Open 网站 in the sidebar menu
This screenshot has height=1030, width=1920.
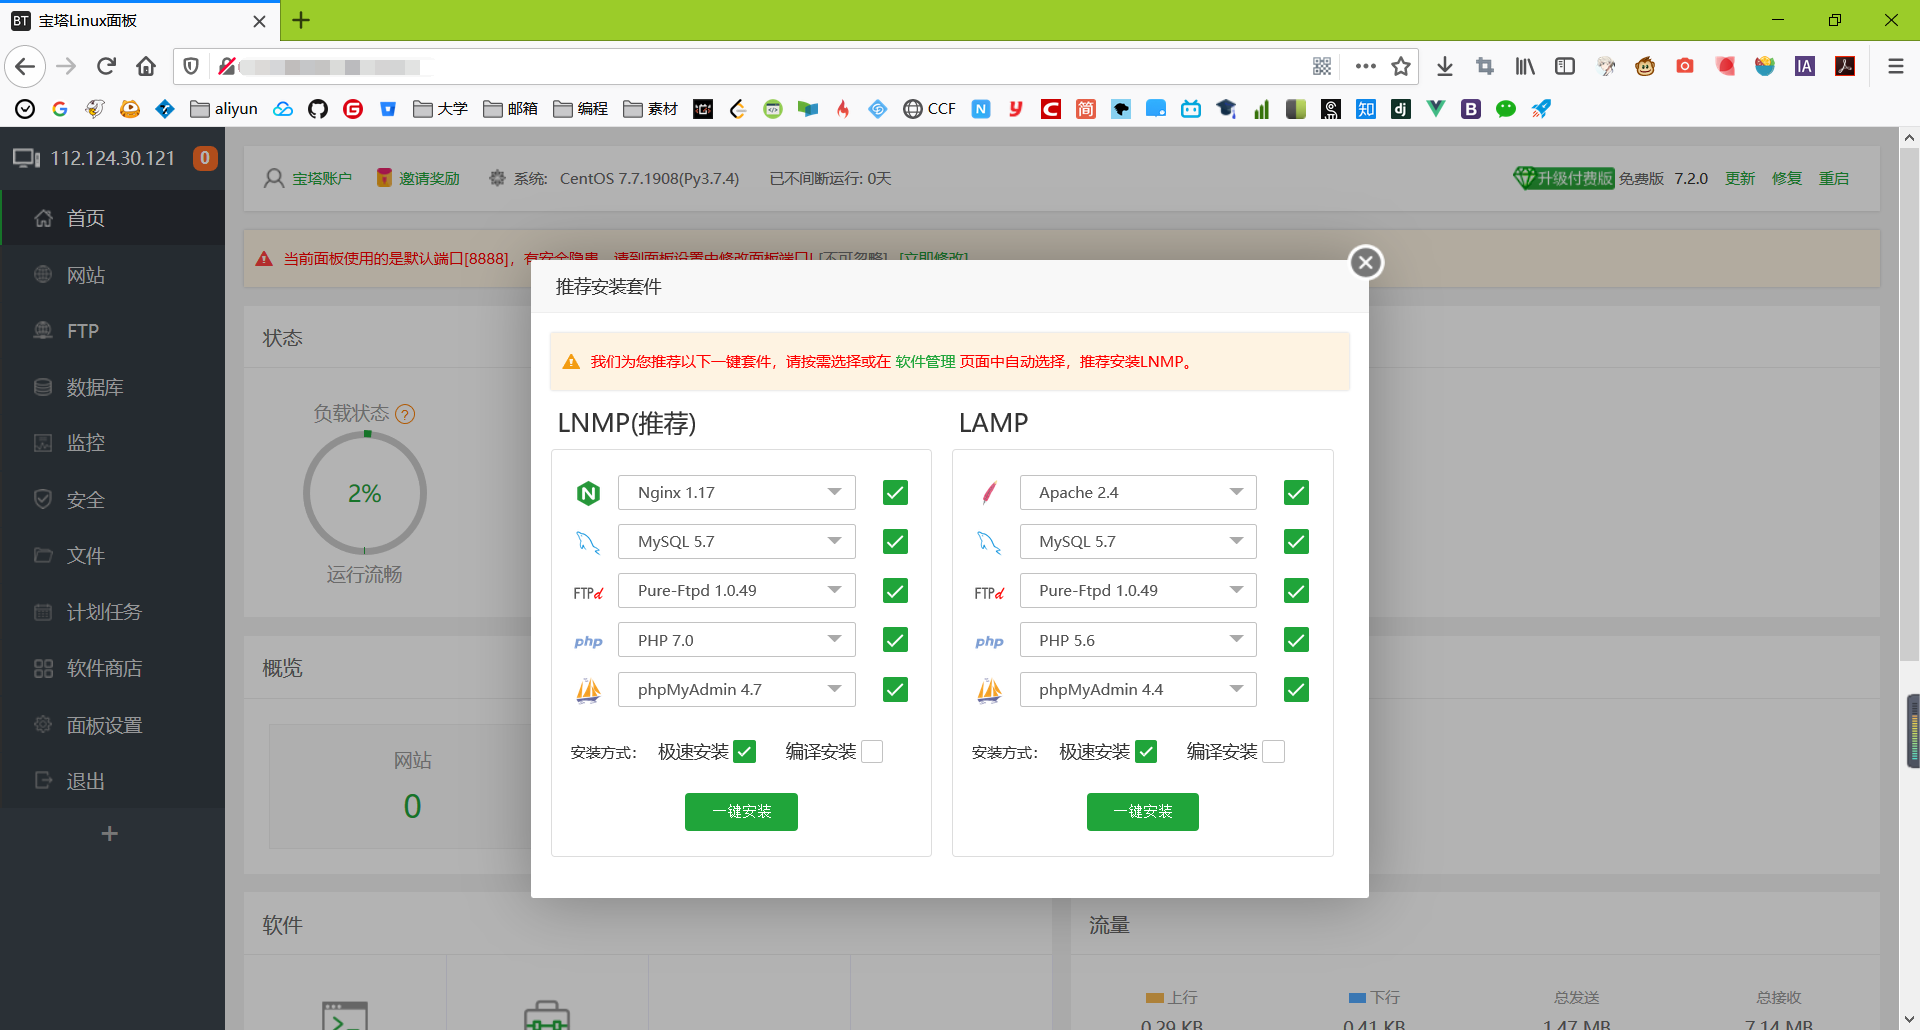(112, 275)
